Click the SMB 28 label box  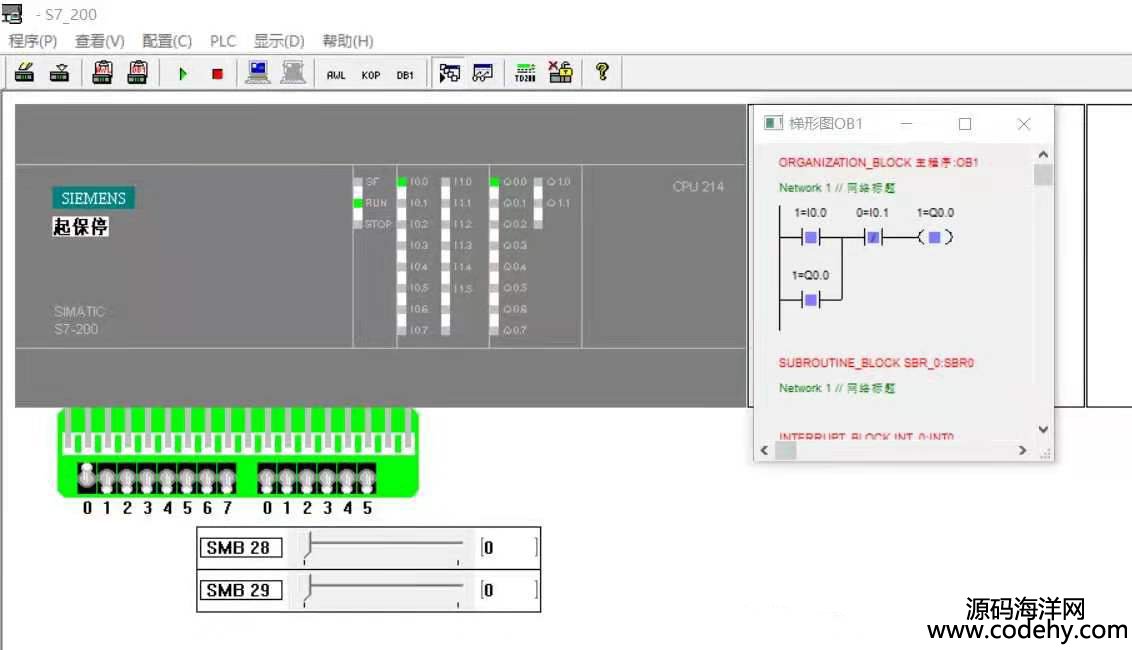(x=240, y=548)
